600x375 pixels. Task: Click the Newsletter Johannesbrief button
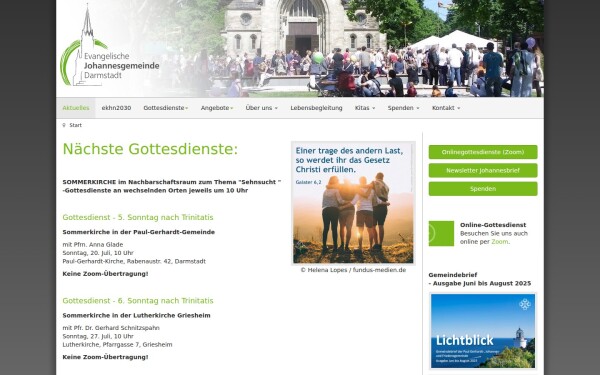483,170
